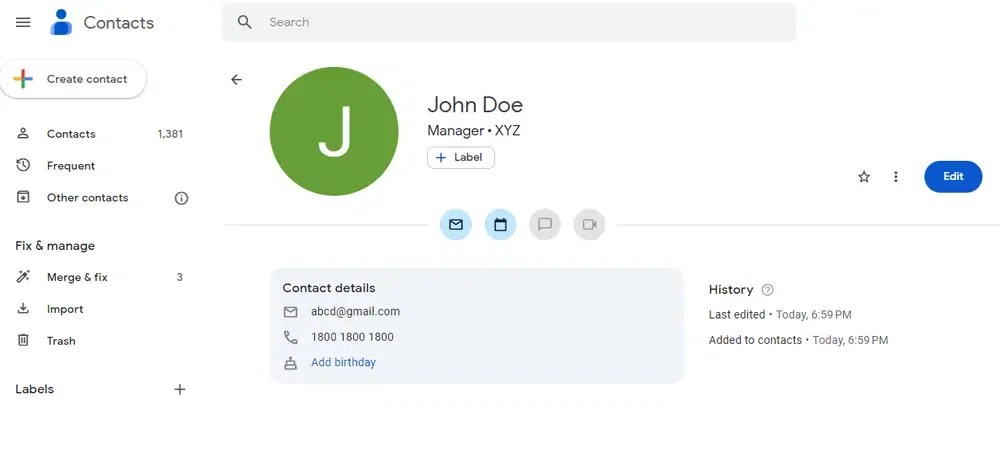Open Merge & fix suggestions
Viewport: 1000px width, 453px height.
(77, 277)
